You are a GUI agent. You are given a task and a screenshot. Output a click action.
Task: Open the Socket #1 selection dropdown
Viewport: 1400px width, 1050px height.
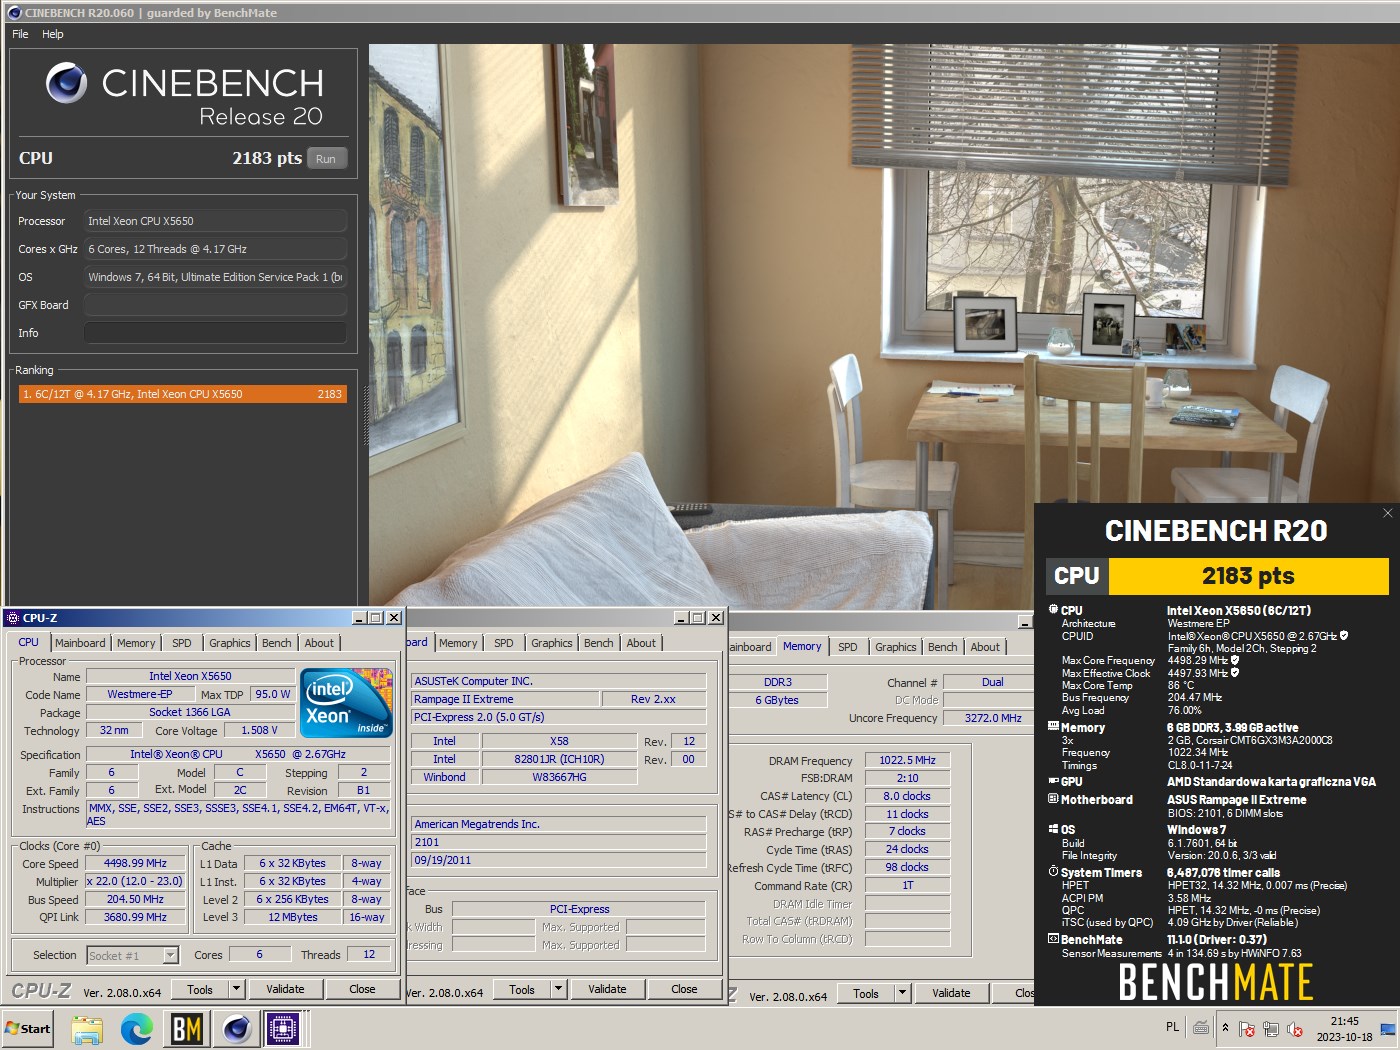[170, 955]
